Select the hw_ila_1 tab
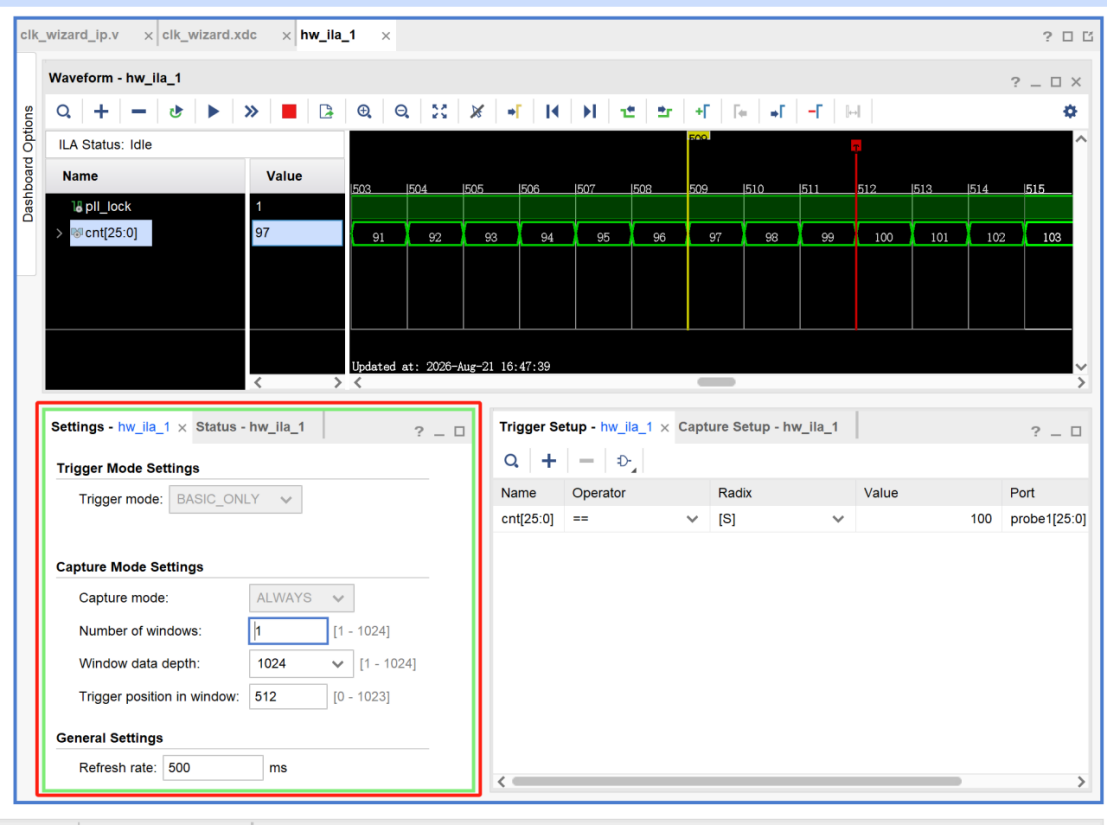Image resolution: width=1107 pixels, height=826 pixels. (x=328, y=35)
